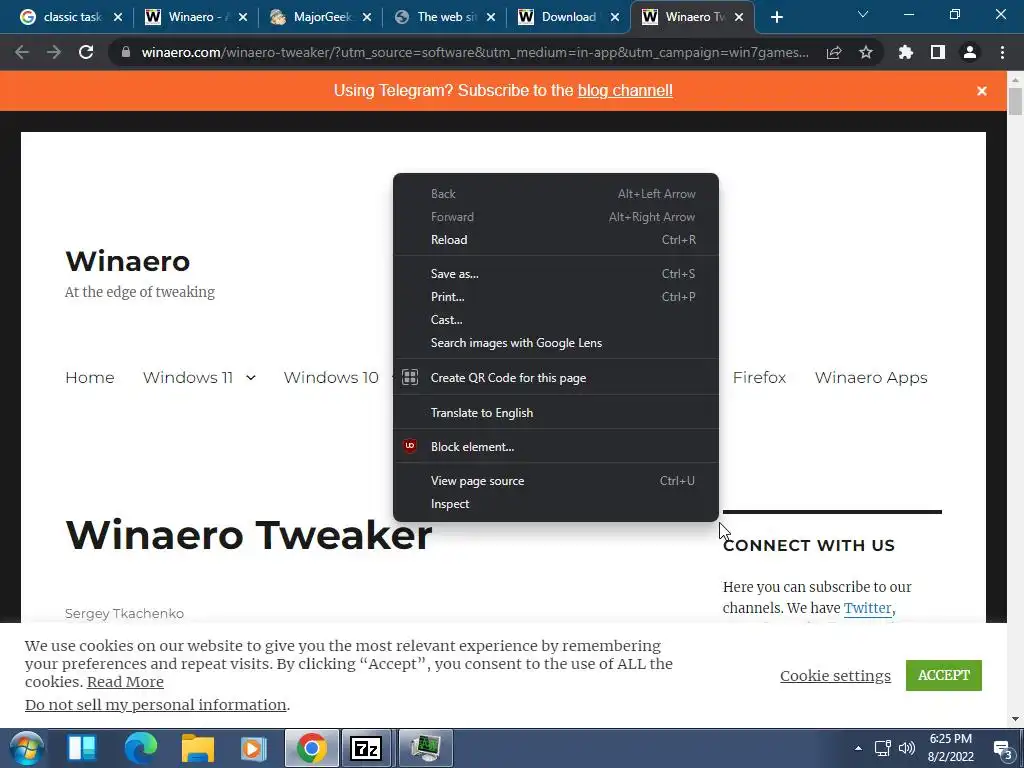Open the Winaero site title link
Viewport: 1024px width, 768px height.
click(127, 261)
